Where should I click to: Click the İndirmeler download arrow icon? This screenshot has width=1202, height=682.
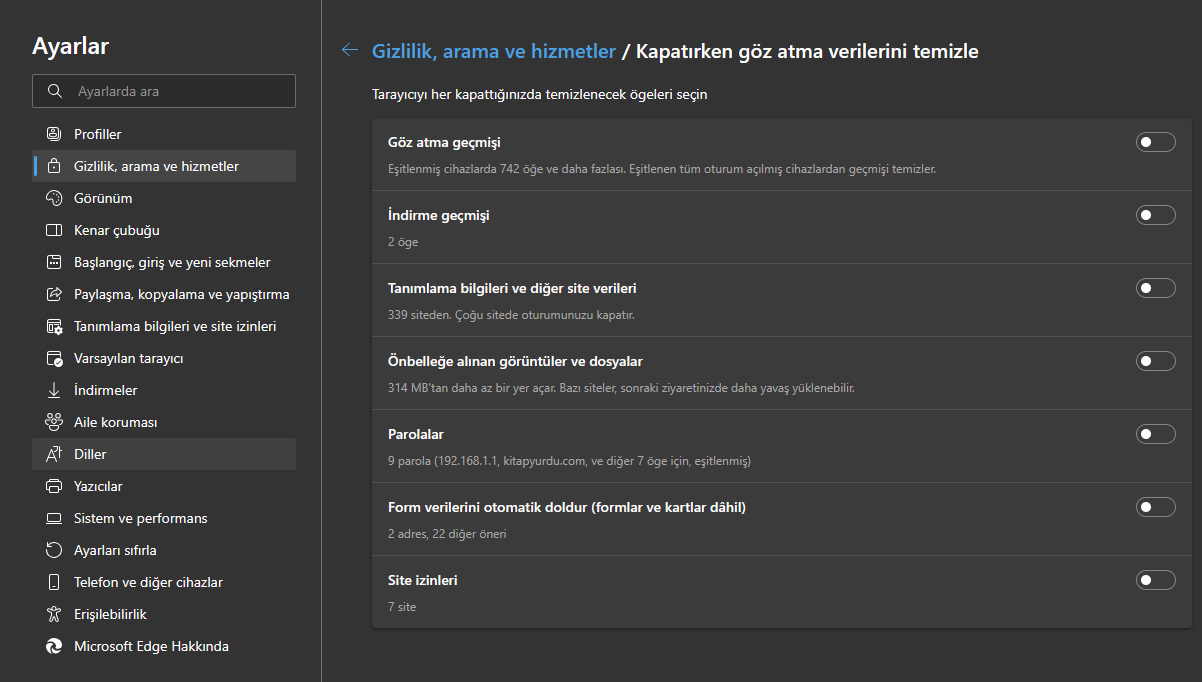click(54, 390)
